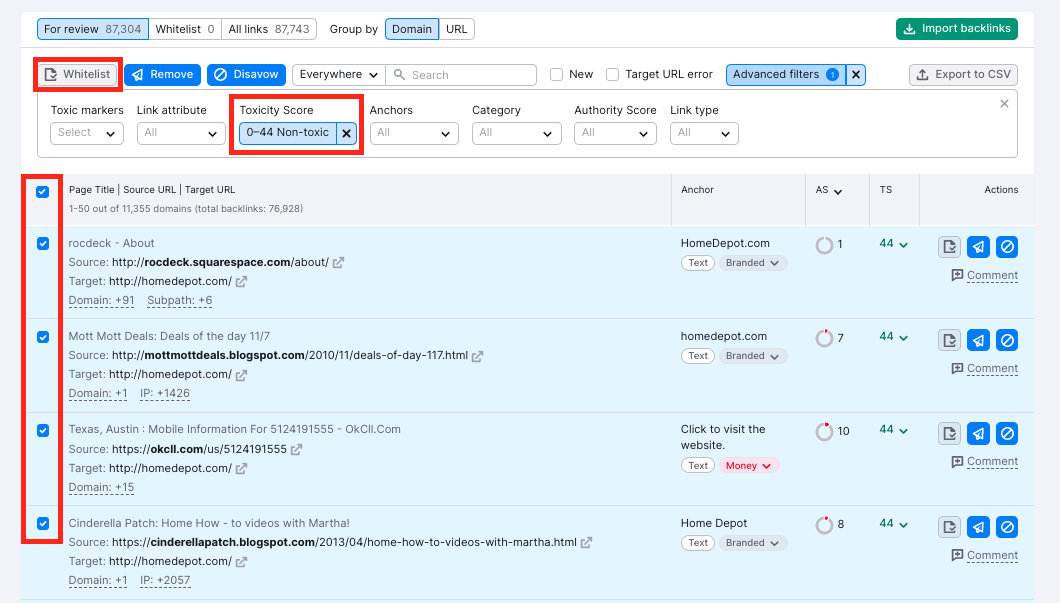Open target URL external icon in Mott Mott row
Screen dimensions: 1060x603
[241, 375]
